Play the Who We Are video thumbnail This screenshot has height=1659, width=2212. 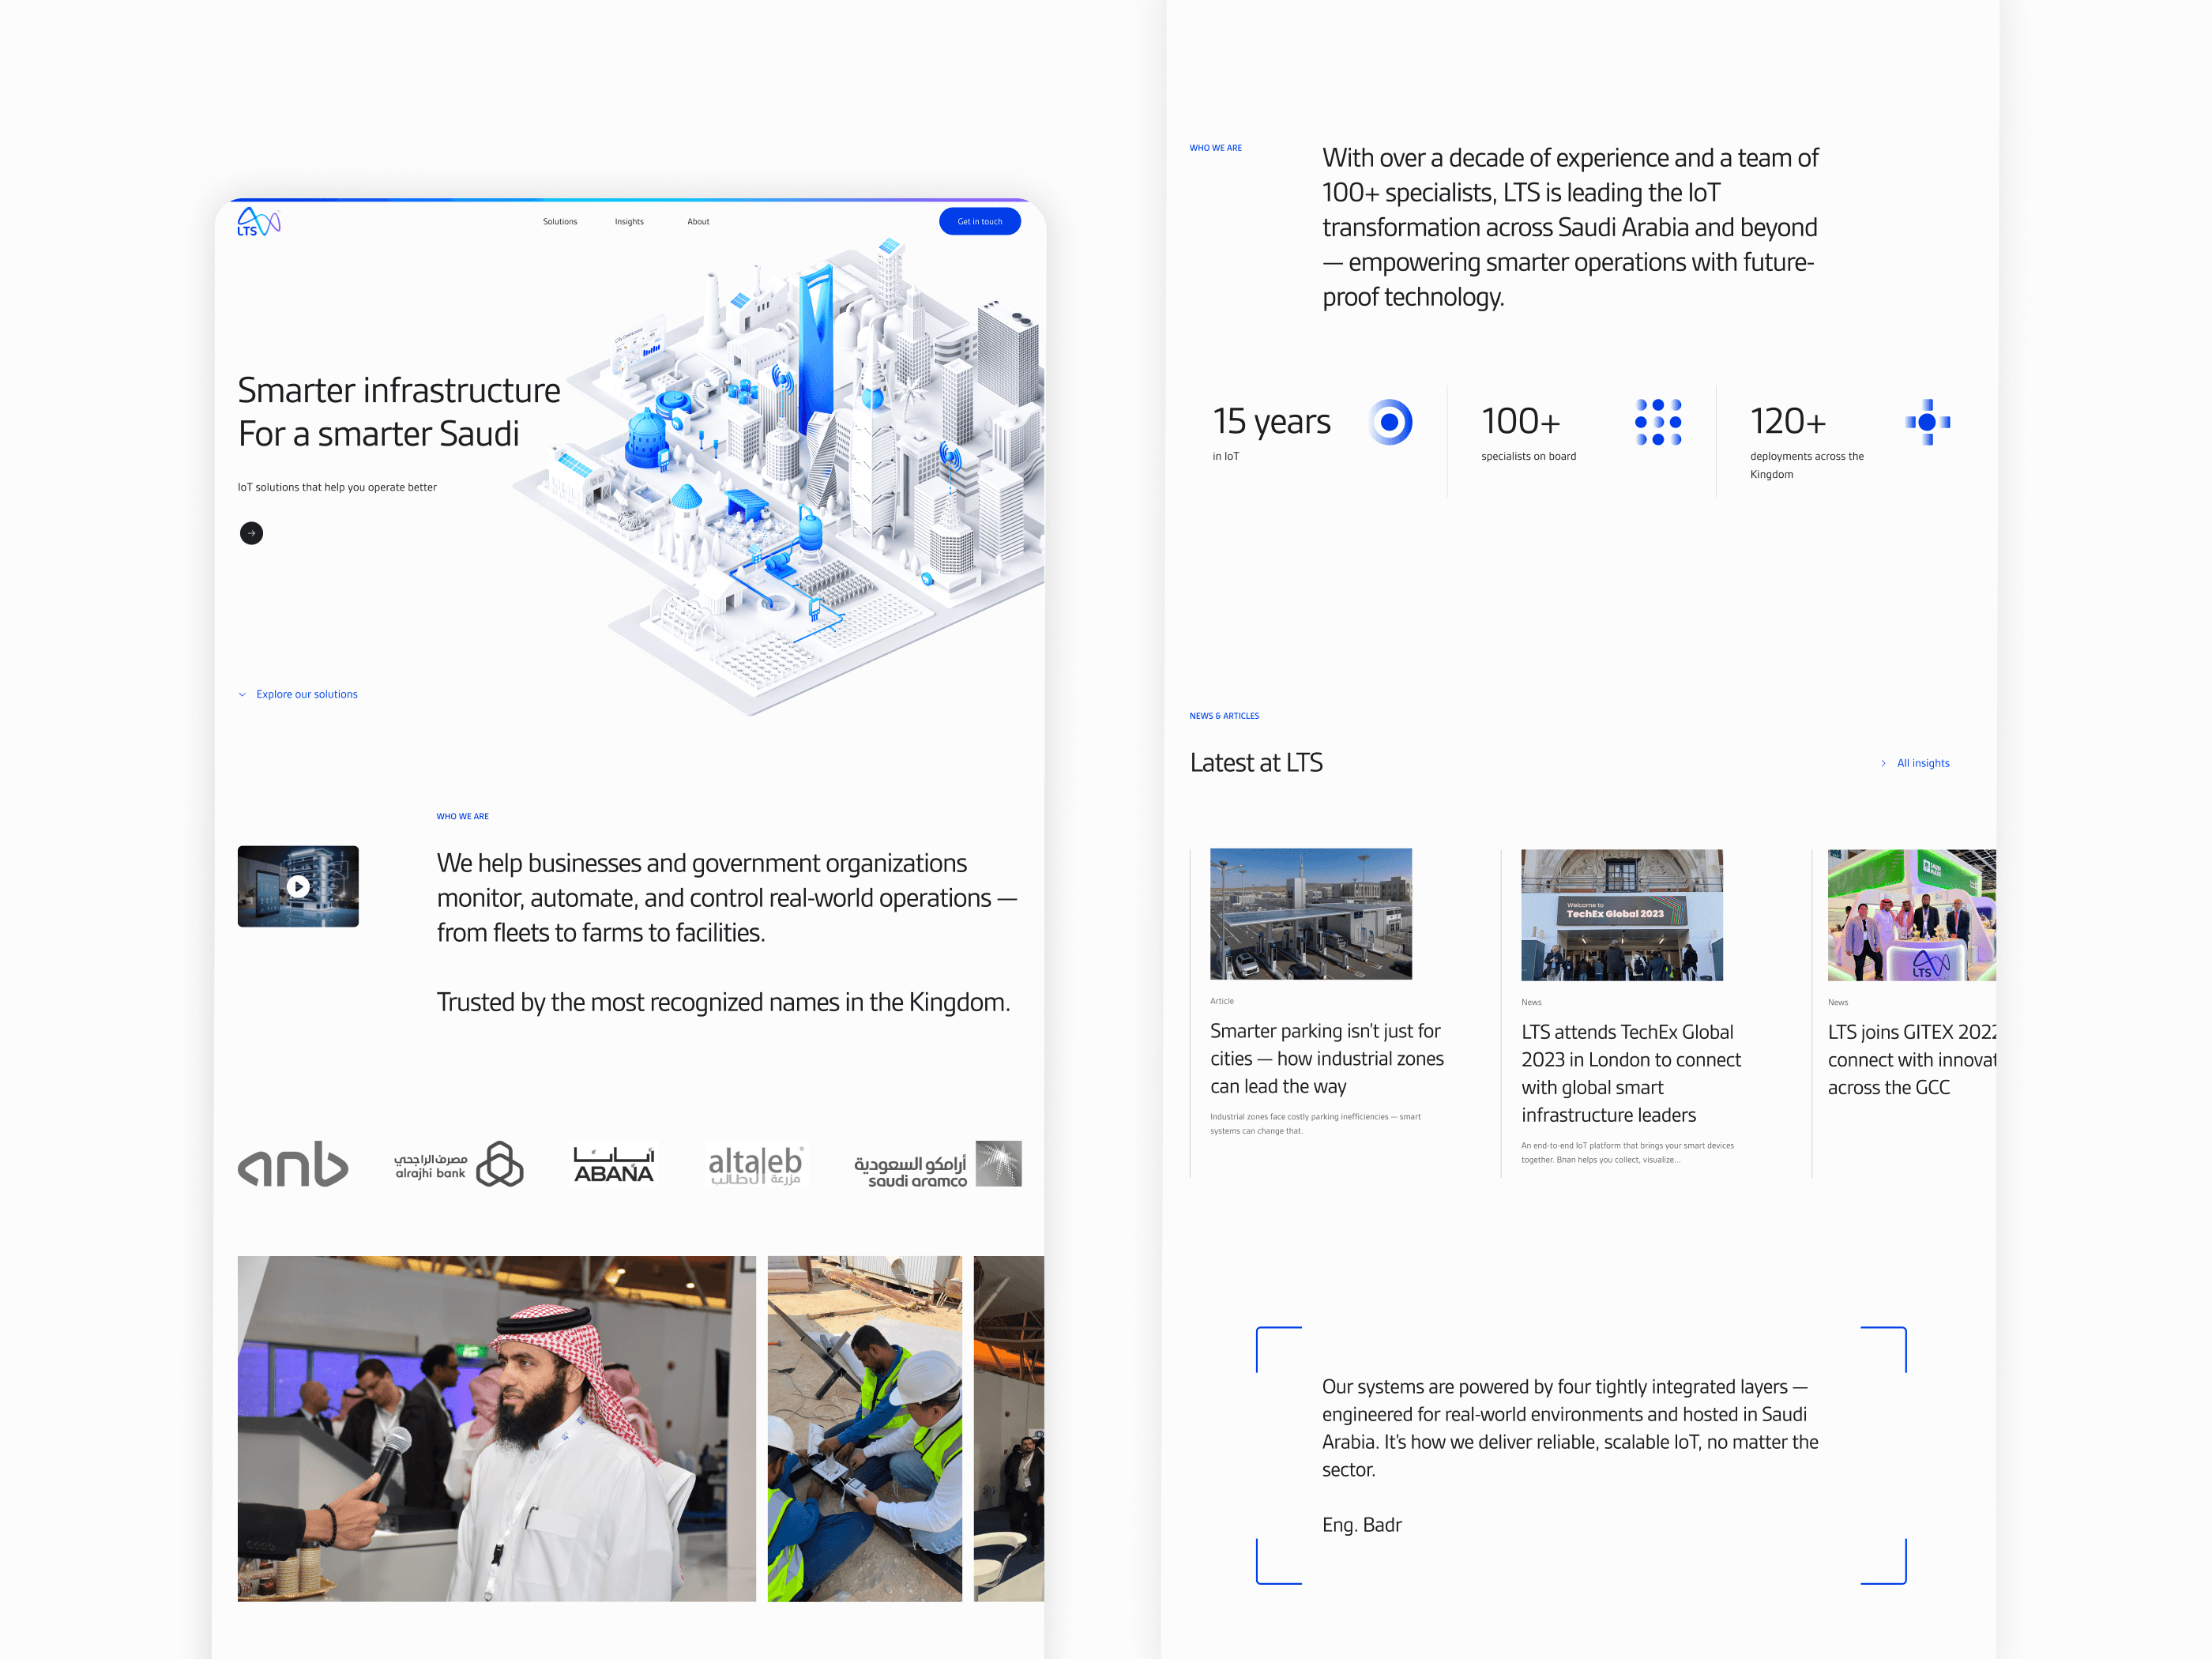298,886
